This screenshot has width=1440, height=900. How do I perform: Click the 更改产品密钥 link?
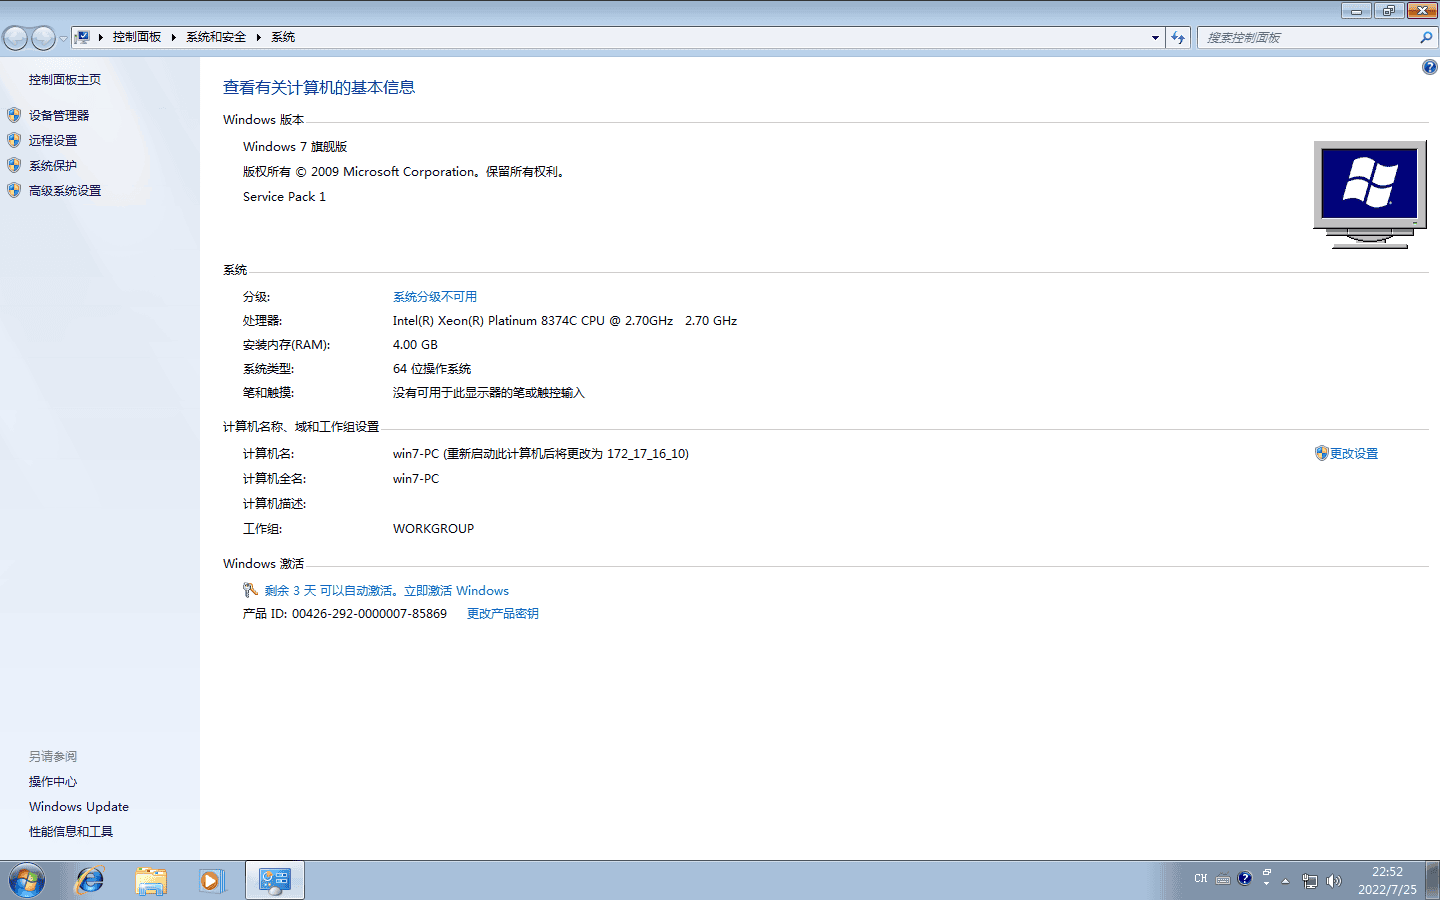[x=503, y=614]
